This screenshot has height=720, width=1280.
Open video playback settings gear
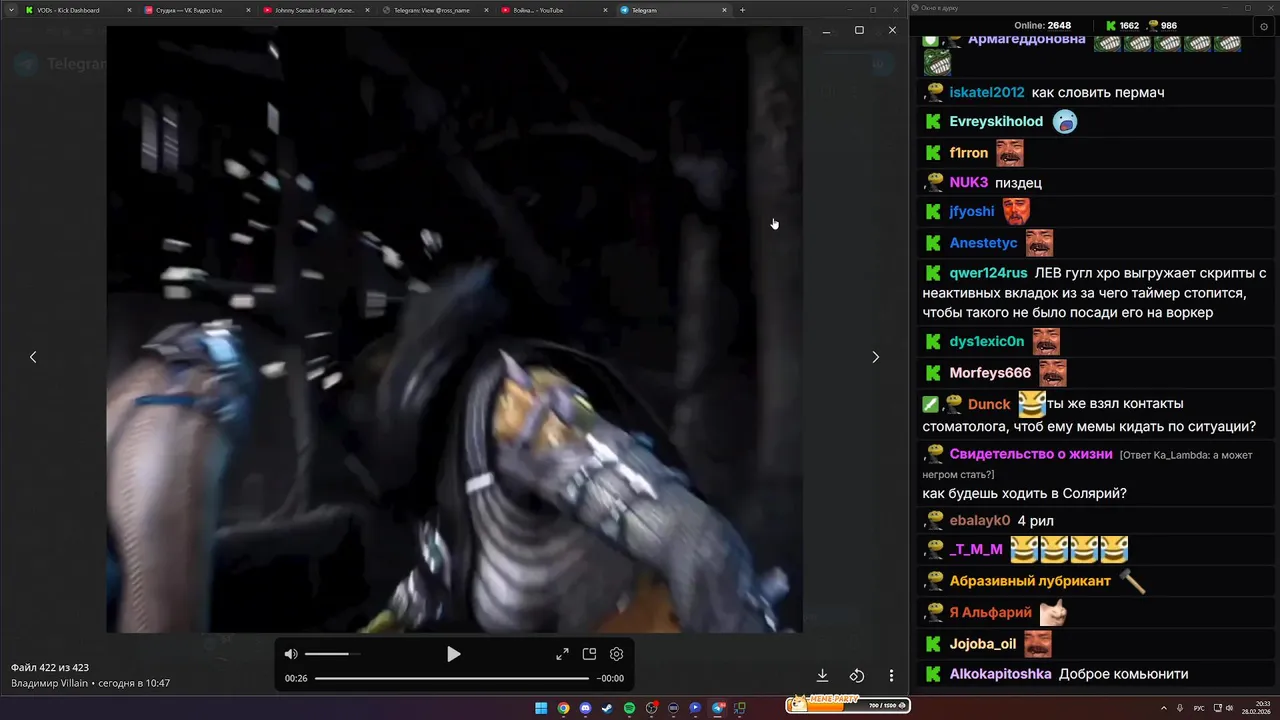coord(616,654)
